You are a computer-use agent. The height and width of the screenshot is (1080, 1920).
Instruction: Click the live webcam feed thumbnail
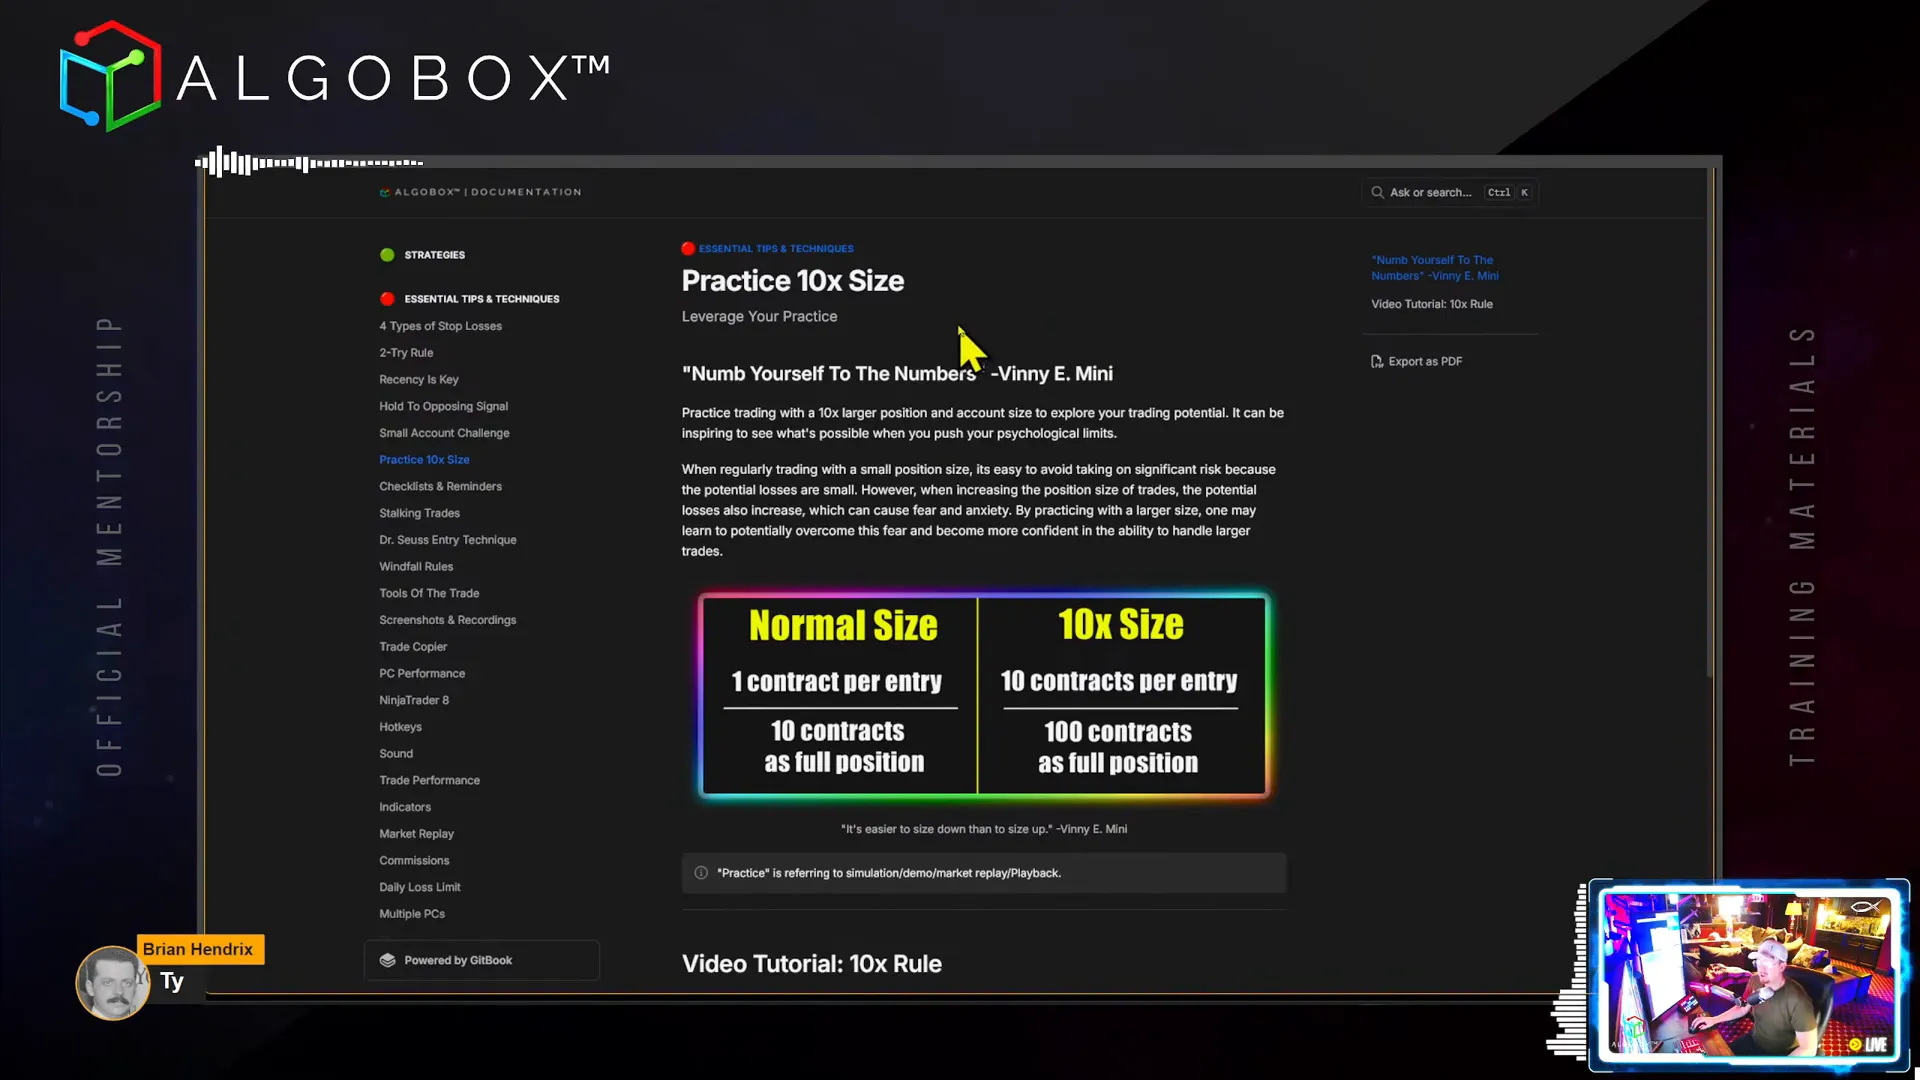1749,975
